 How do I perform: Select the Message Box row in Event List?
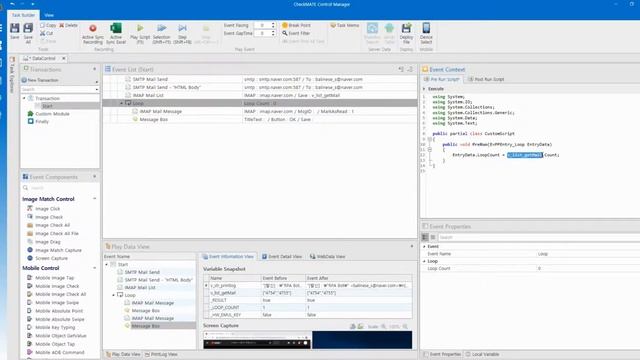tap(260, 119)
